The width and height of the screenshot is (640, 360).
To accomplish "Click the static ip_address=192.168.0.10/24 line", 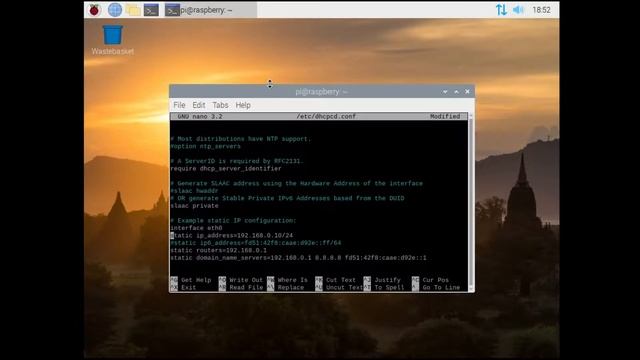I will [231, 236].
